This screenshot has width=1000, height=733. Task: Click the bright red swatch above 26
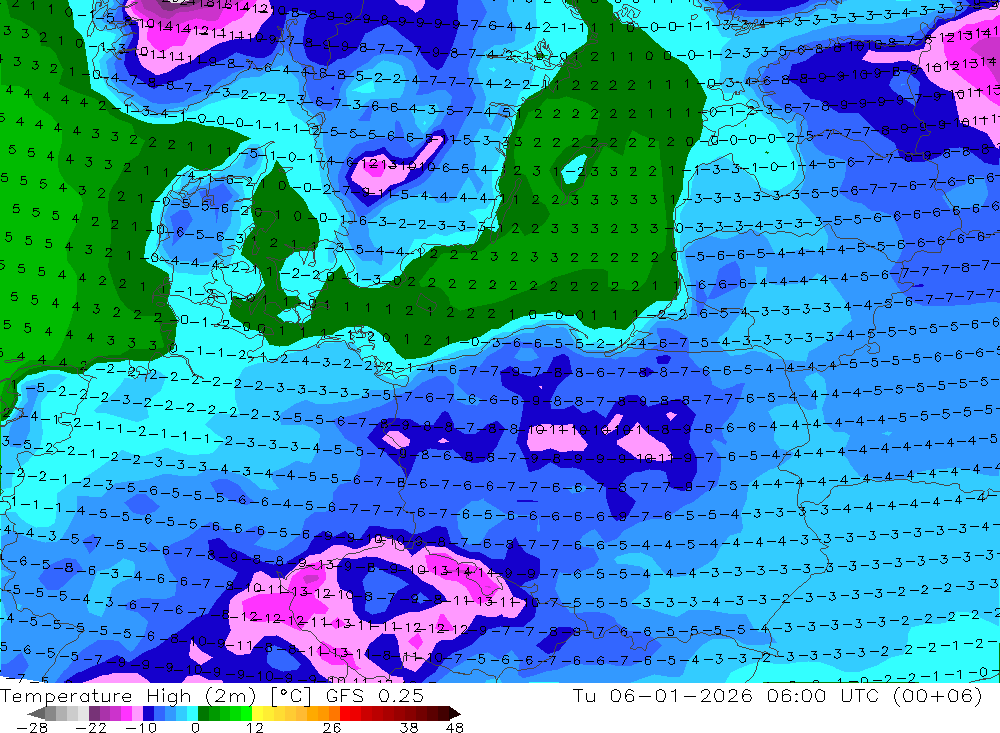point(345,714)
